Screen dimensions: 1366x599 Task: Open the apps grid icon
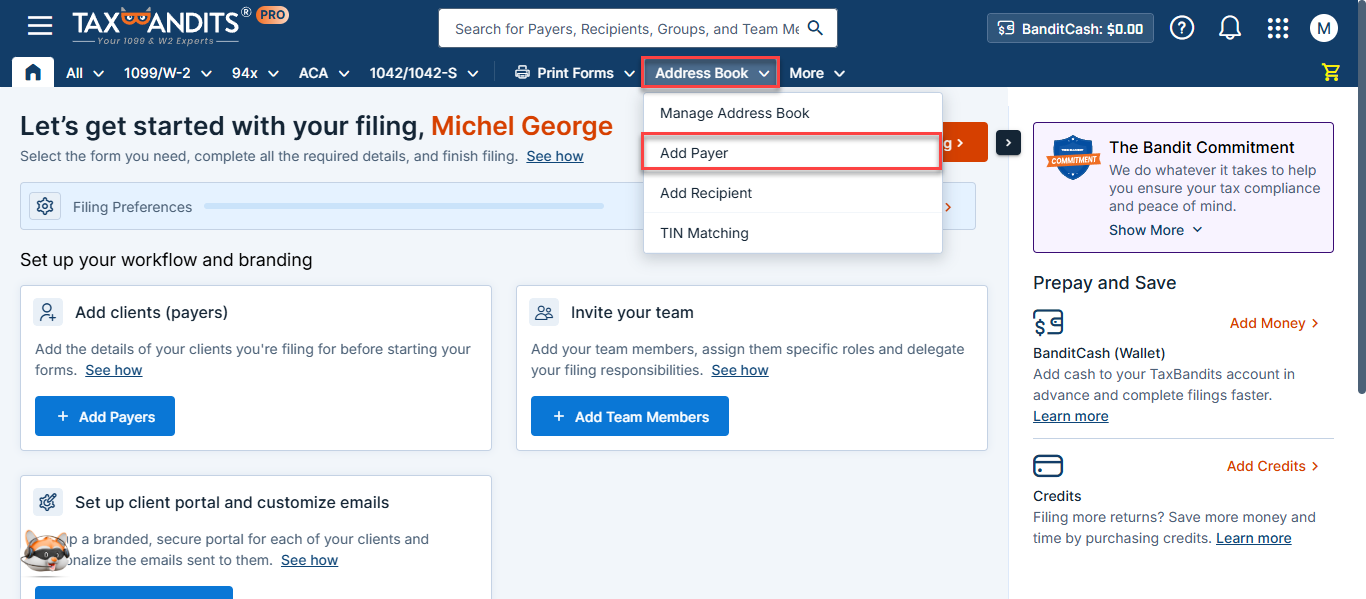pyautogui.click(x=1278, y=28)
